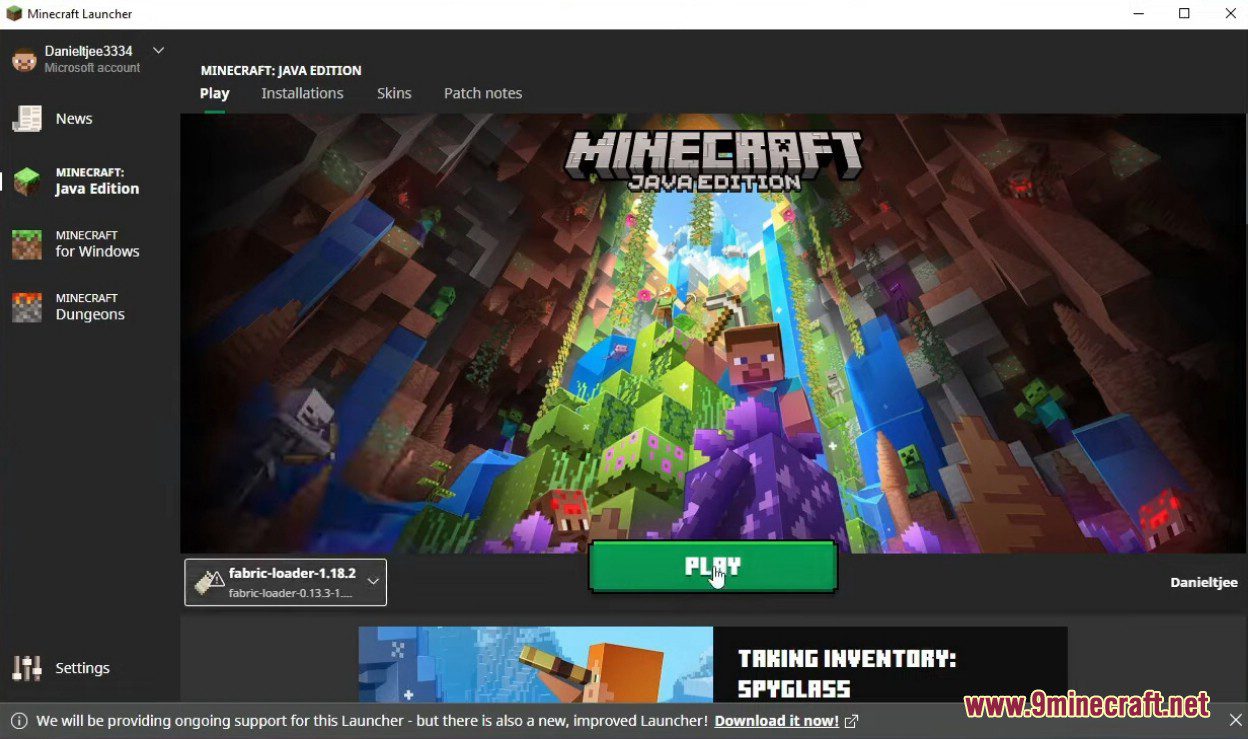Image resolution: width=1248 pixels, height=739 pixels.
Task: Select MINECRAFT Dungeons in sidebar
Action: (90, 307)
